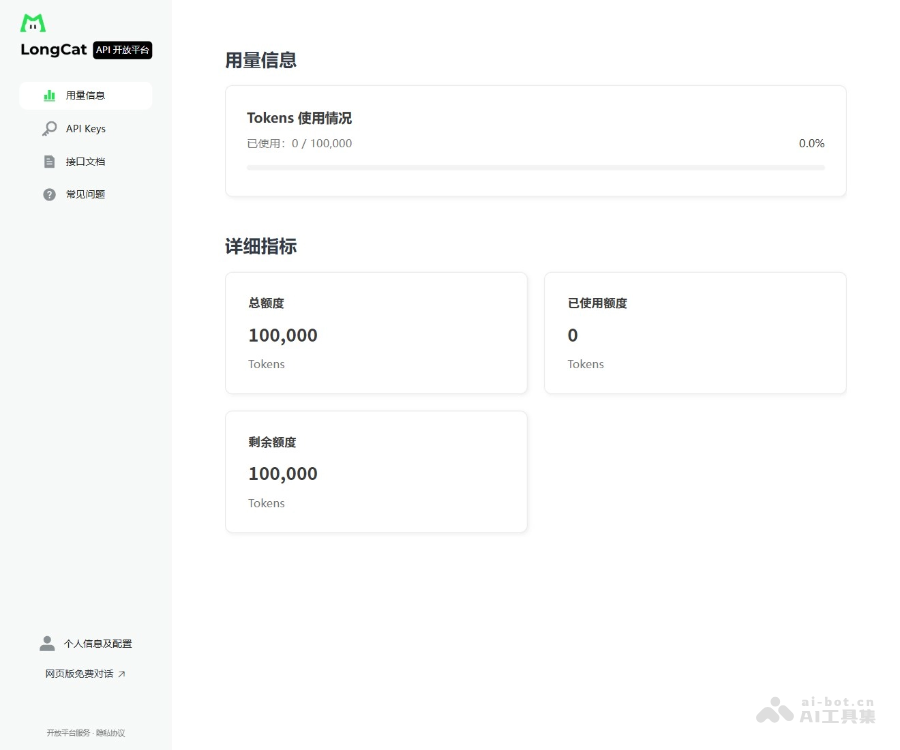Click the Tokens usage progress bar

[535, 167]
